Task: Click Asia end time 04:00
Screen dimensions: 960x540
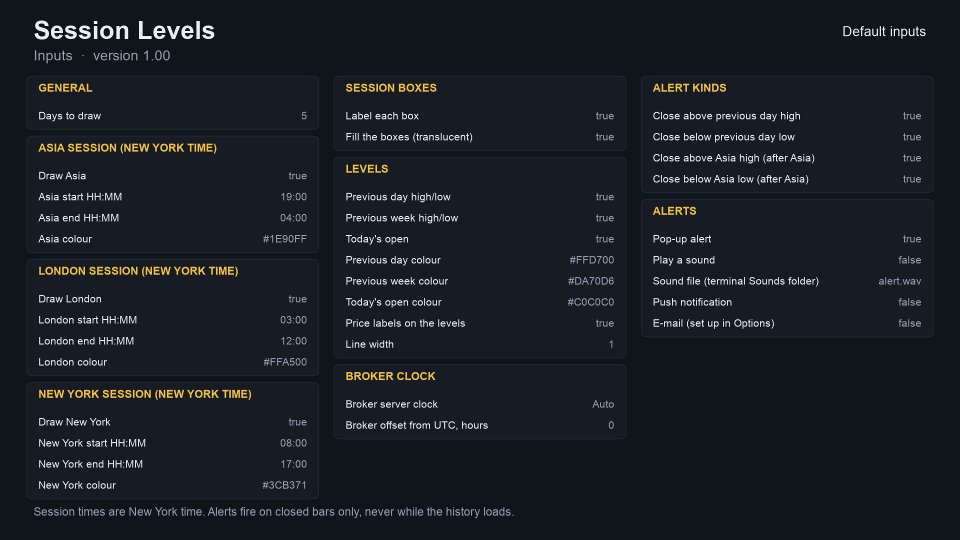Action: click(x=293, y=218)
